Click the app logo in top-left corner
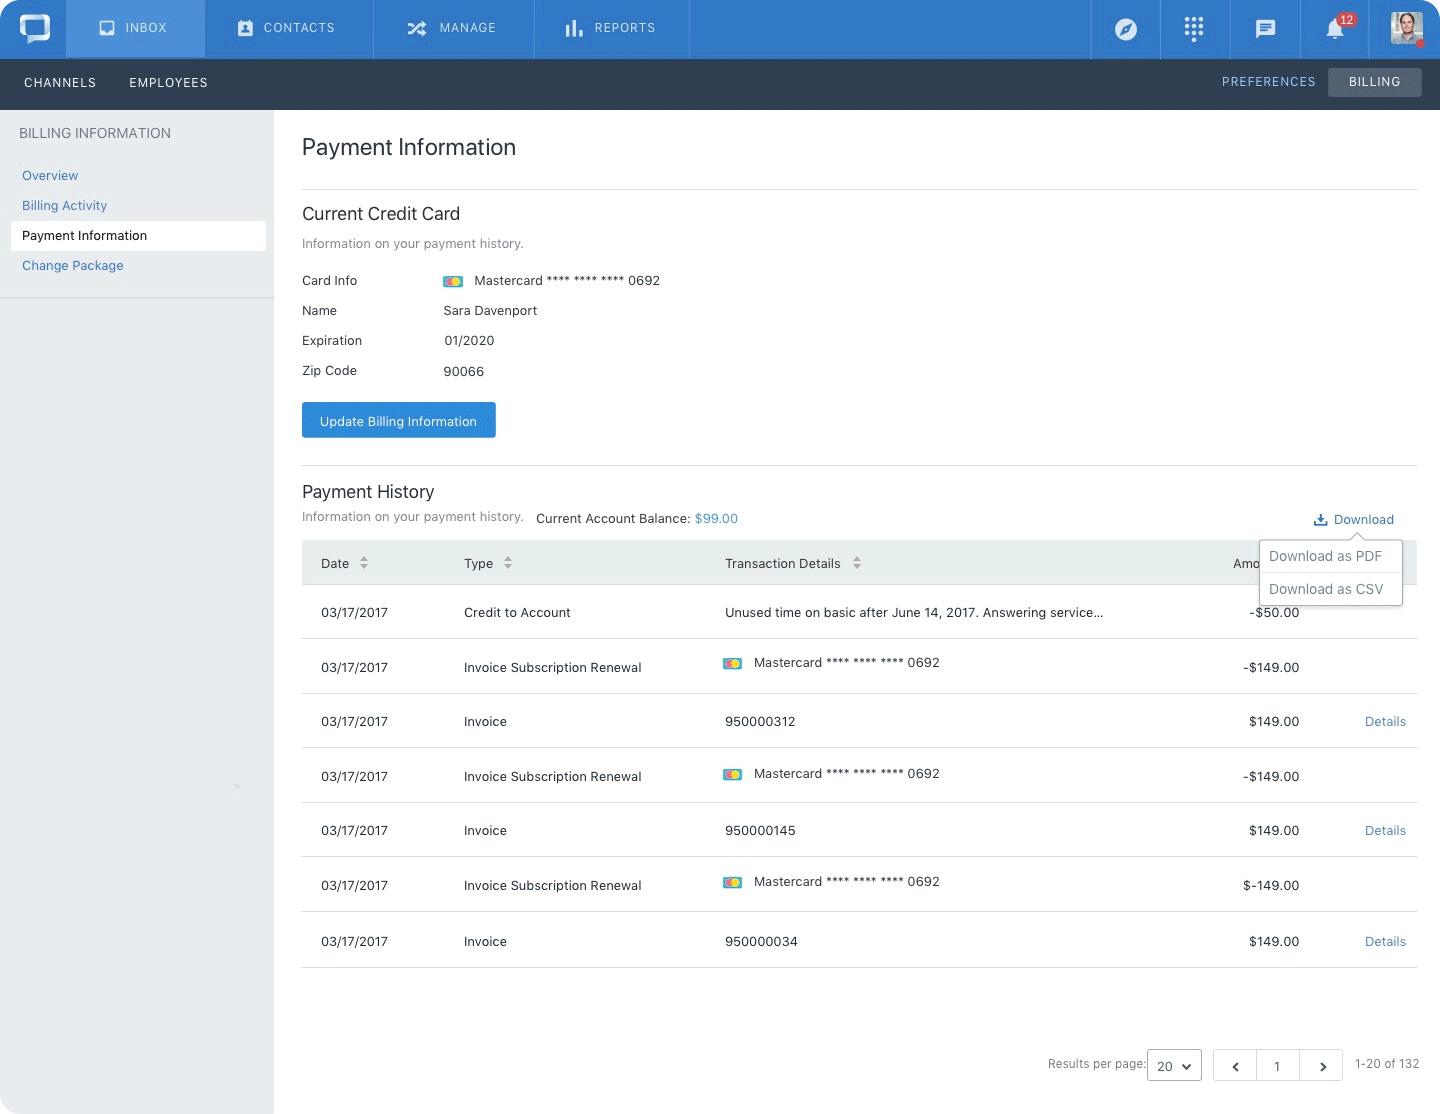The width and height of the screenshot is (1440, 1114). click(34, 28)
